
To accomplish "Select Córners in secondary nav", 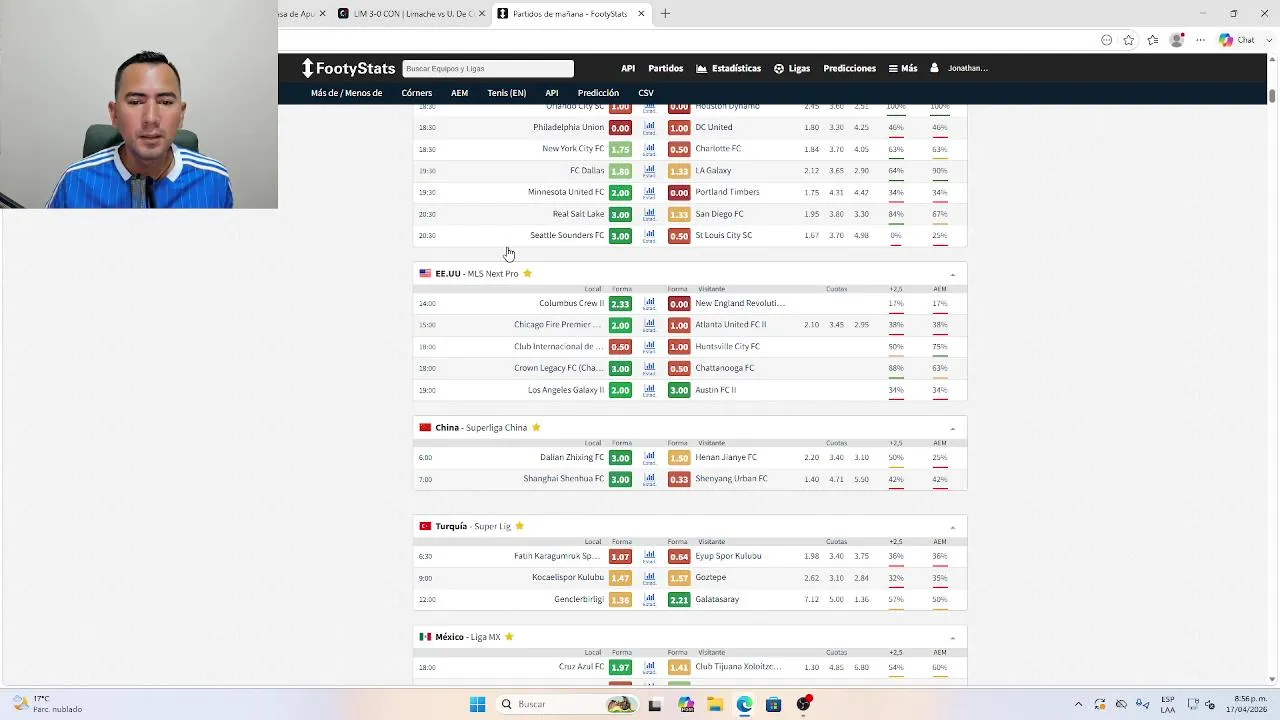I will pyautogui.click(x=417, y=93).
